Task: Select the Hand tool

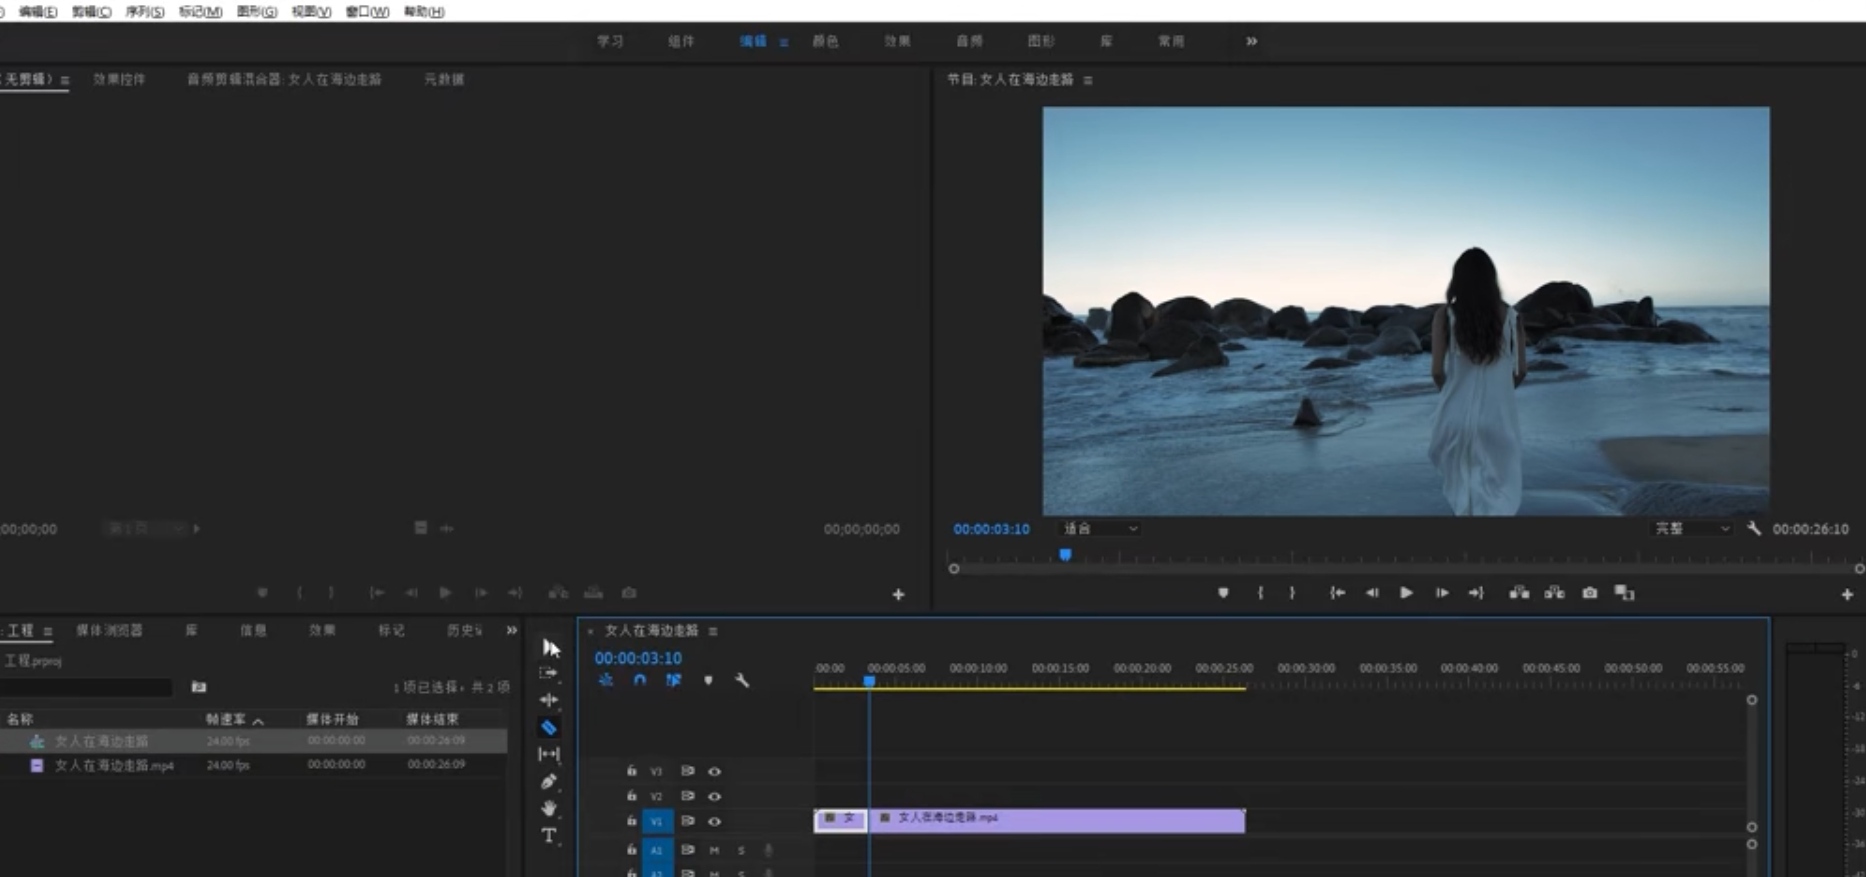Action: [x=549, y=808]
